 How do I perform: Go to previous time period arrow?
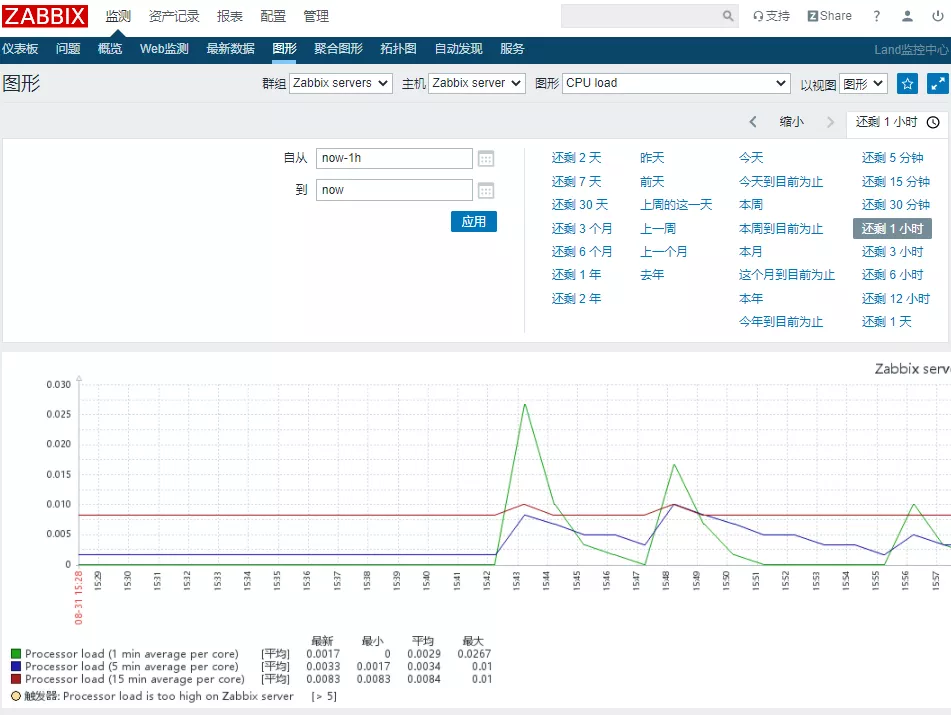[753, 122]
